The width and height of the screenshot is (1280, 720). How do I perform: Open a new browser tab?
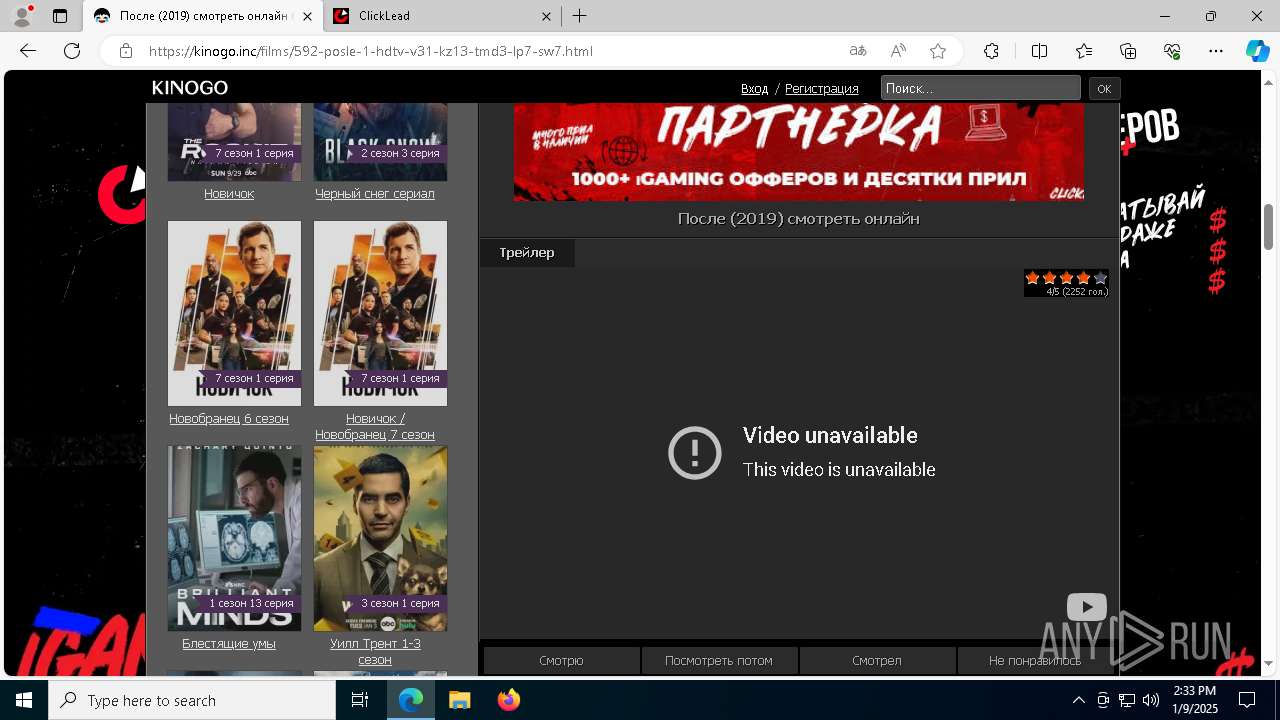click(x=580, y=16)
